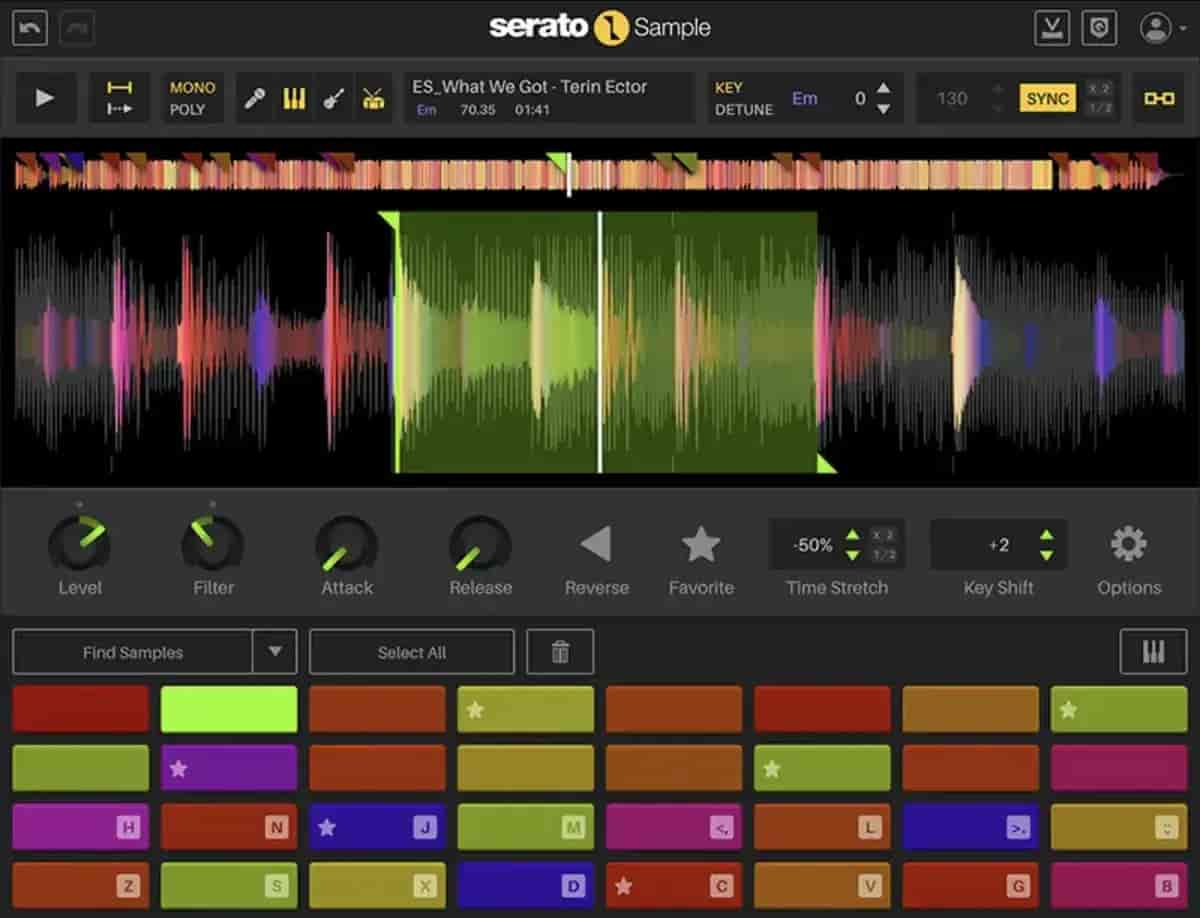Open the keyboard mapping icon above pads
The width and height of the screenshot is (1200, 918).
(x=1152, y=651)
